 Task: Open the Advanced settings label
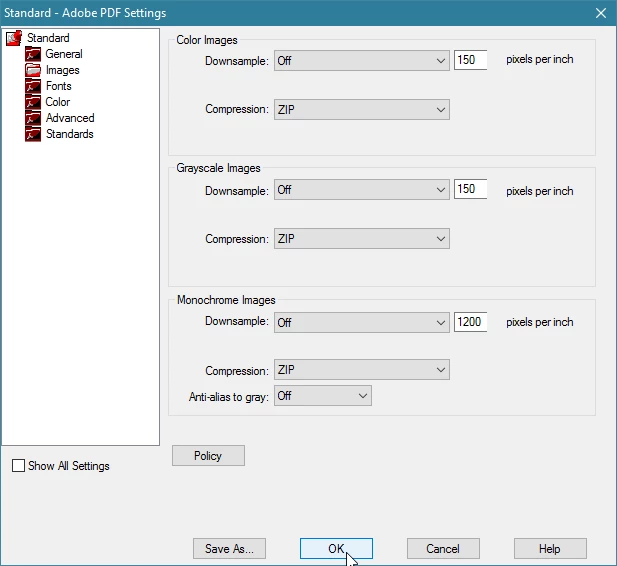coord(70,118)
